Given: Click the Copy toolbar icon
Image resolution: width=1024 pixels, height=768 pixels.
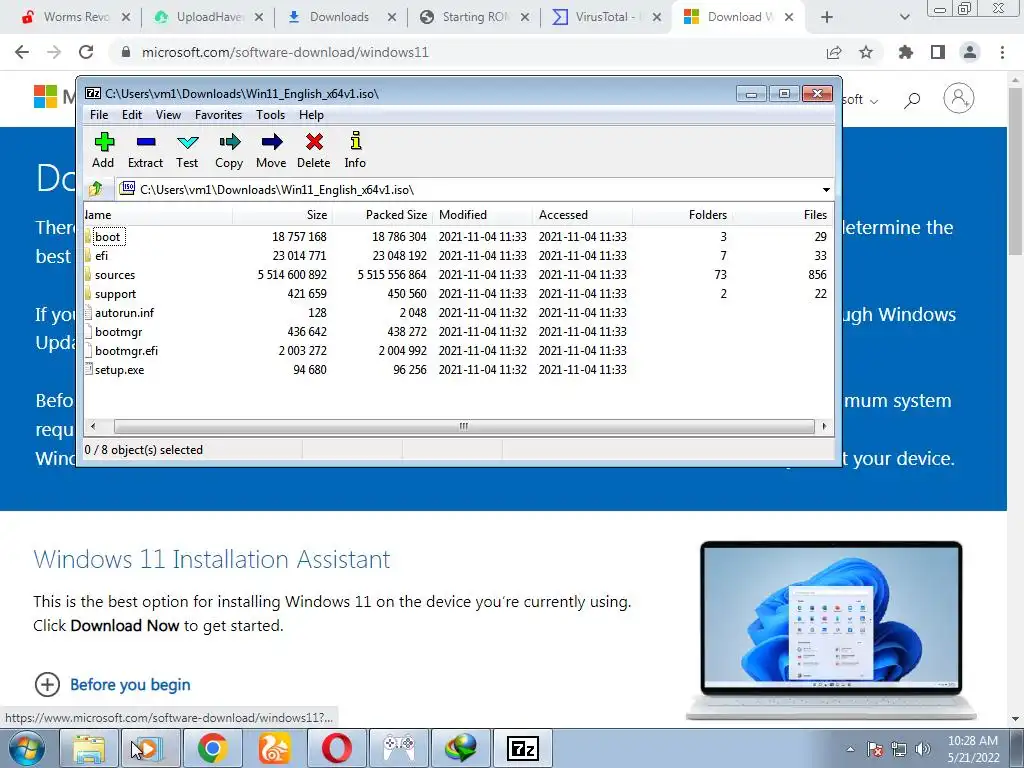Looking at the screenshot, I should (x=229, y=150).
